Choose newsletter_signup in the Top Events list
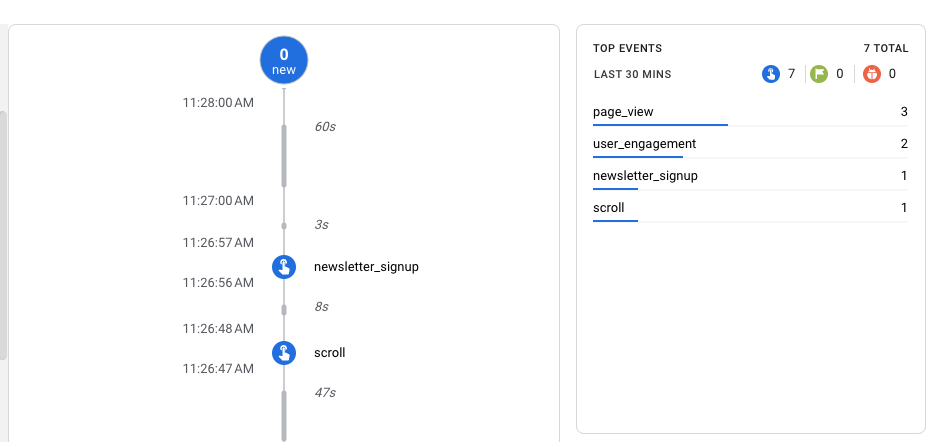This screenshot has width=933, height=442. click(x=645, y=176)
